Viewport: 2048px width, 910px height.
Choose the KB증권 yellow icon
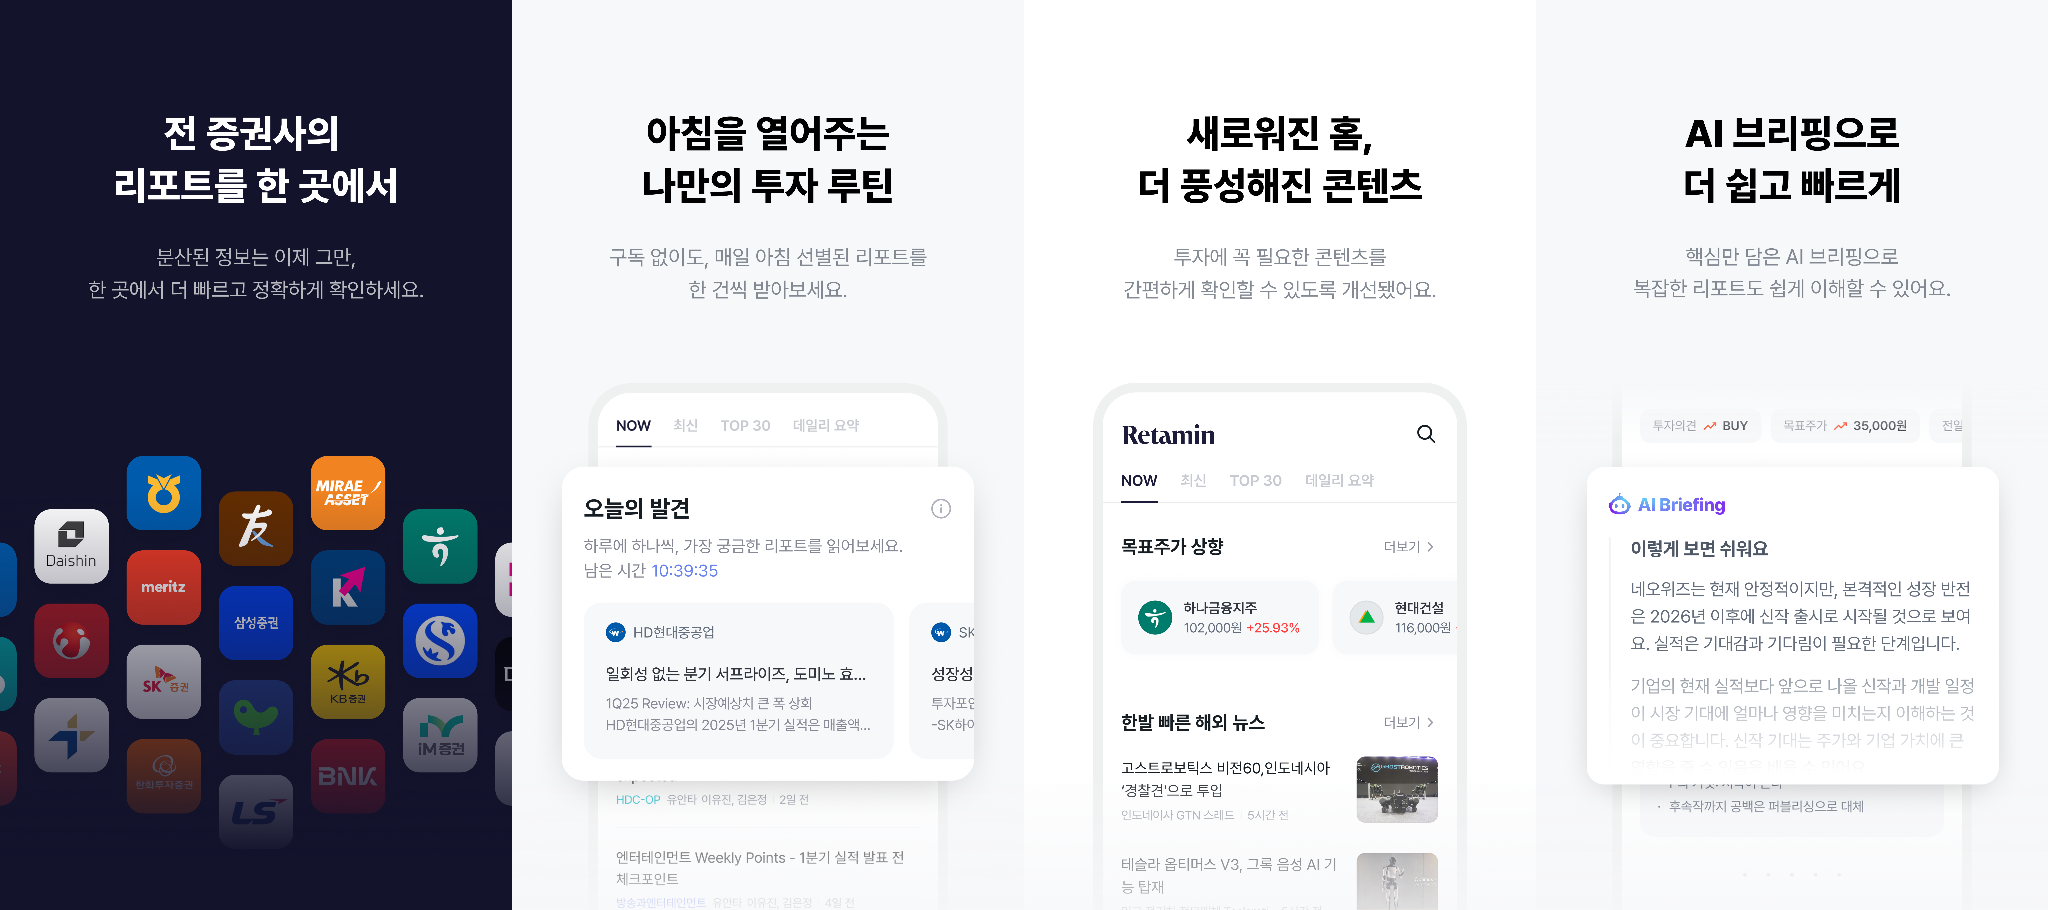click(x=348, y=682)
